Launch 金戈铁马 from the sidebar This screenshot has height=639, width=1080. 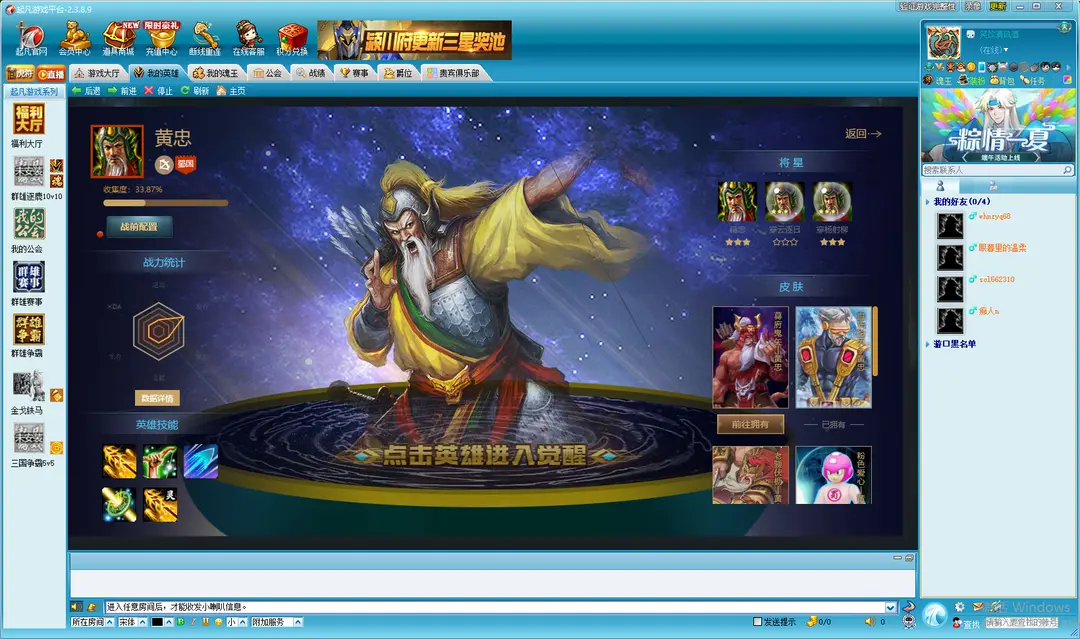29,392
